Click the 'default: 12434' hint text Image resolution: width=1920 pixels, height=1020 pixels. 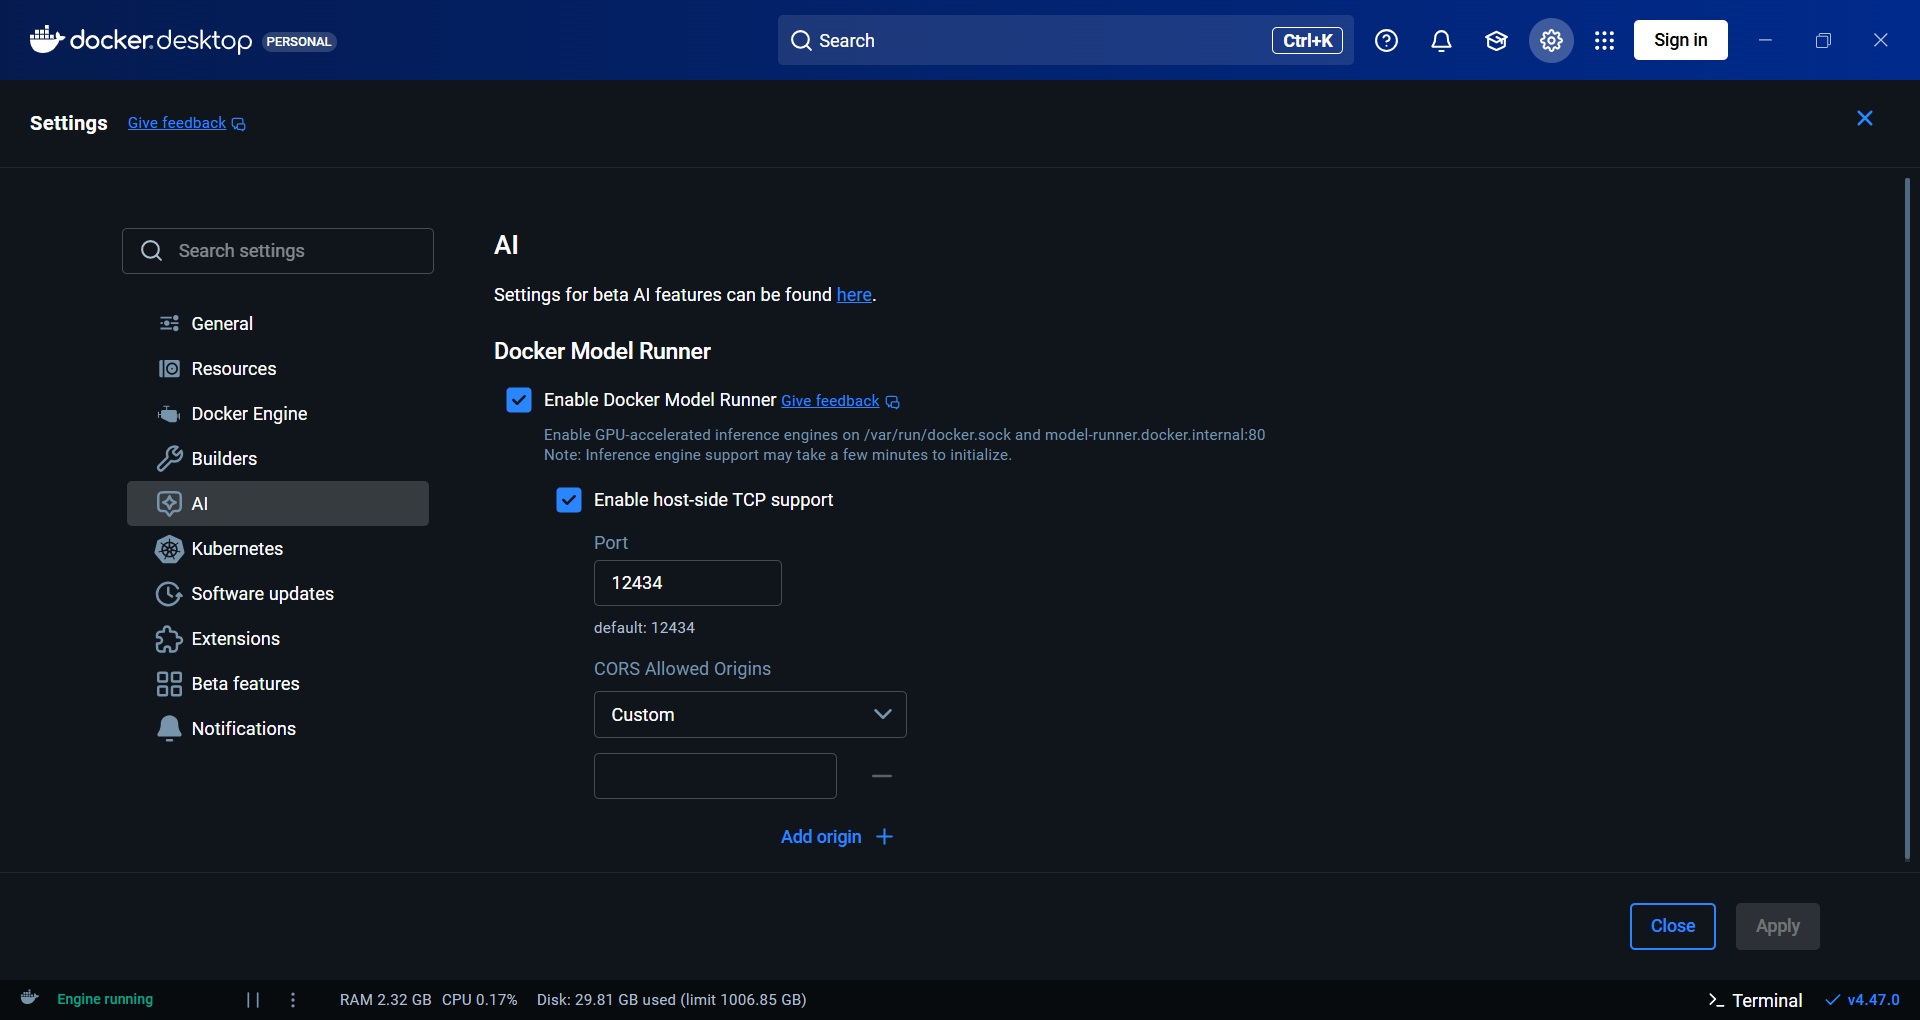[x=644, y=628]
